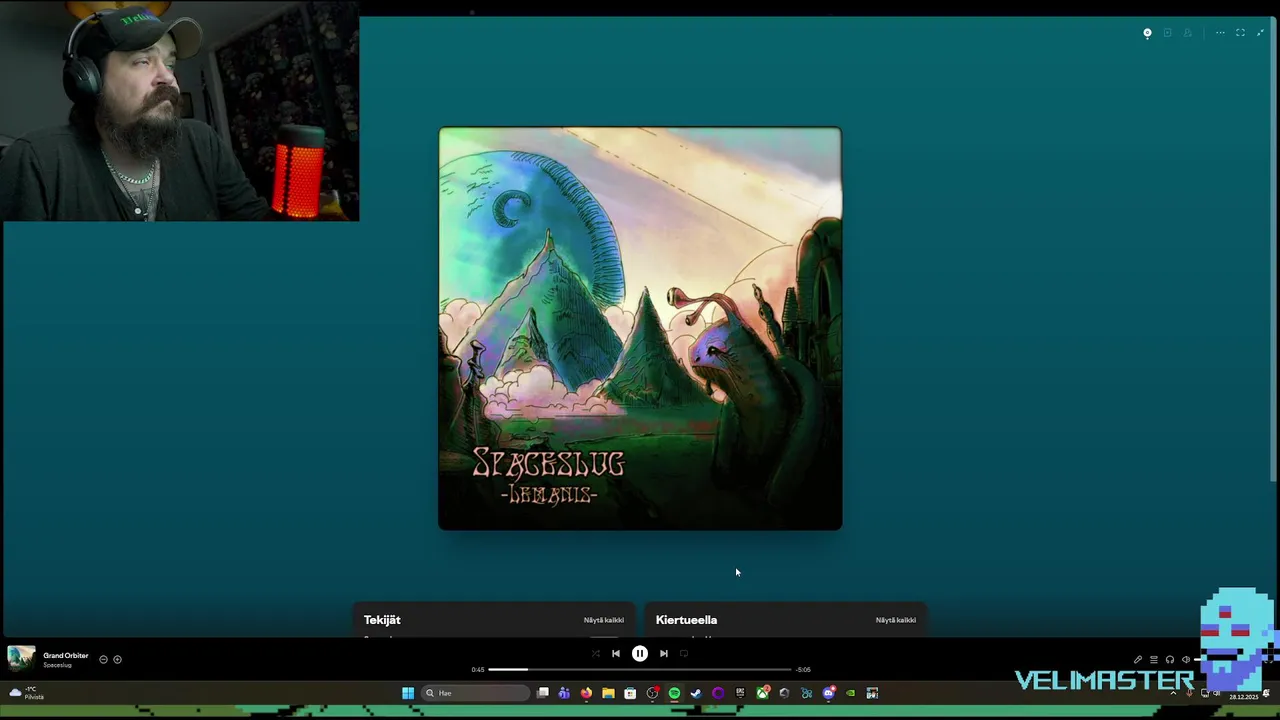Image resolution: width=1280 pixels, height=720 pixels.
Task: Open the clock showing 28.12.2025
Action: (x=1244, y=696)
